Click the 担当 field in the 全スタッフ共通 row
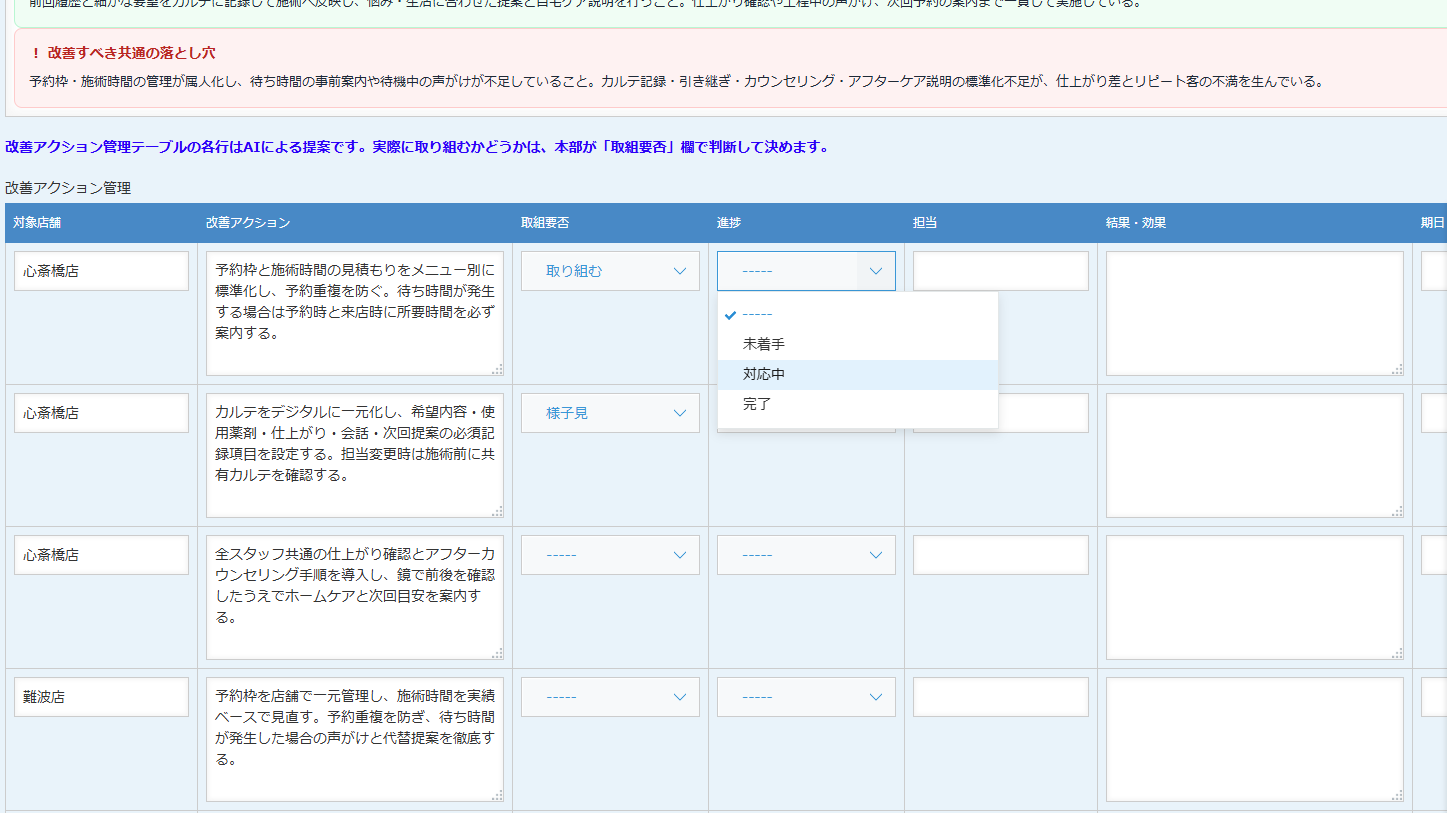The image size is (1447, 813). [x=1001, y=555]
